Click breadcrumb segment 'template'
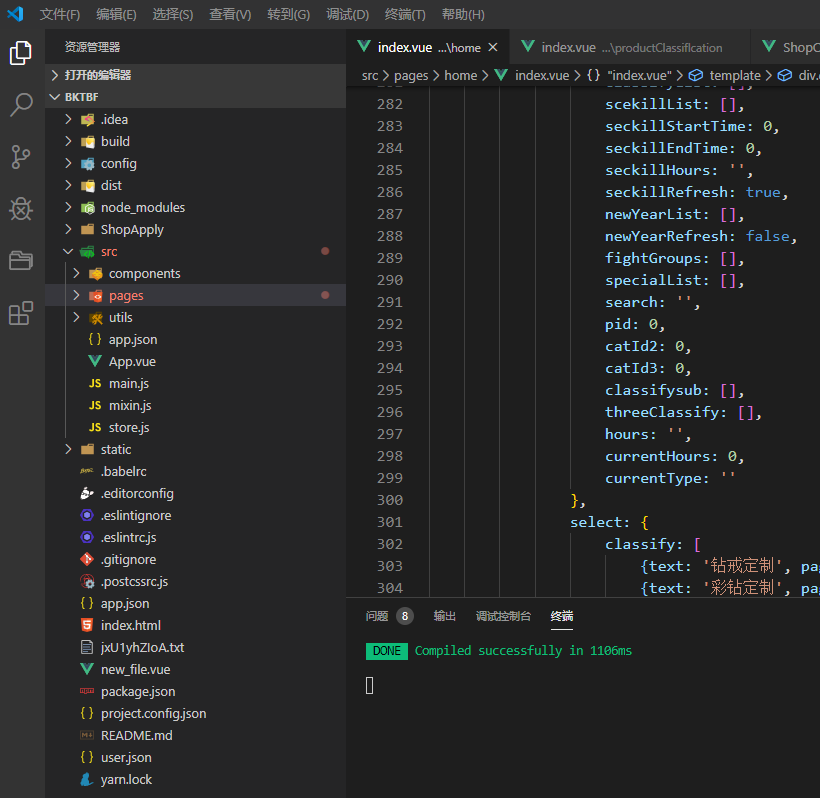Viewport: 820px width, 798px height. [735, 75]
